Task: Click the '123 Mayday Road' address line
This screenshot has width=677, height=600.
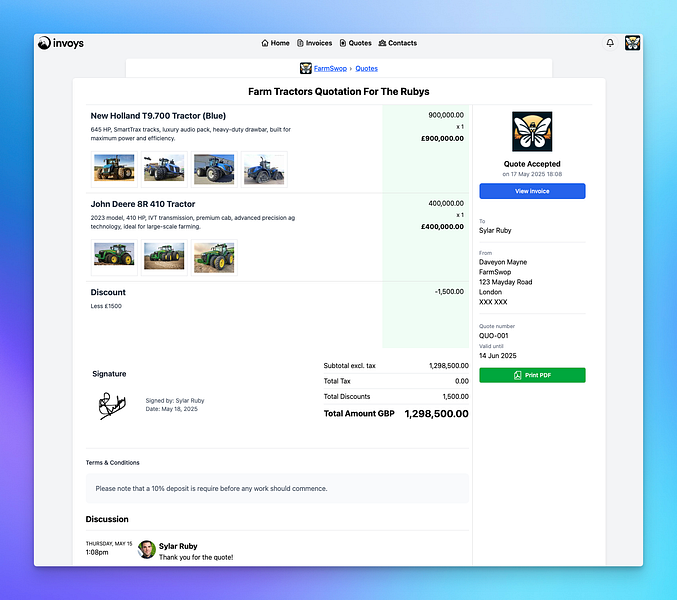Action: click(506, 282)
